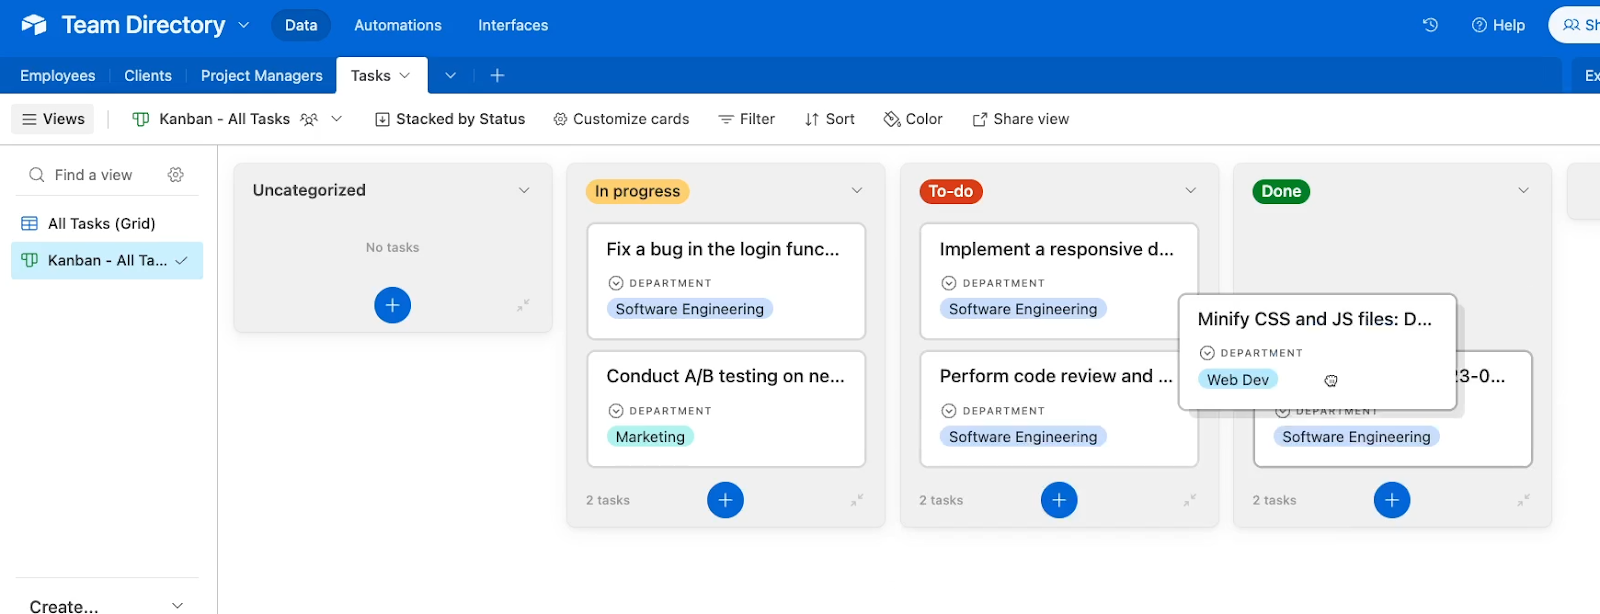This screenshot has height=614, width=1600.
Task: Open the Clients table tab
Action: pos(148,76)
